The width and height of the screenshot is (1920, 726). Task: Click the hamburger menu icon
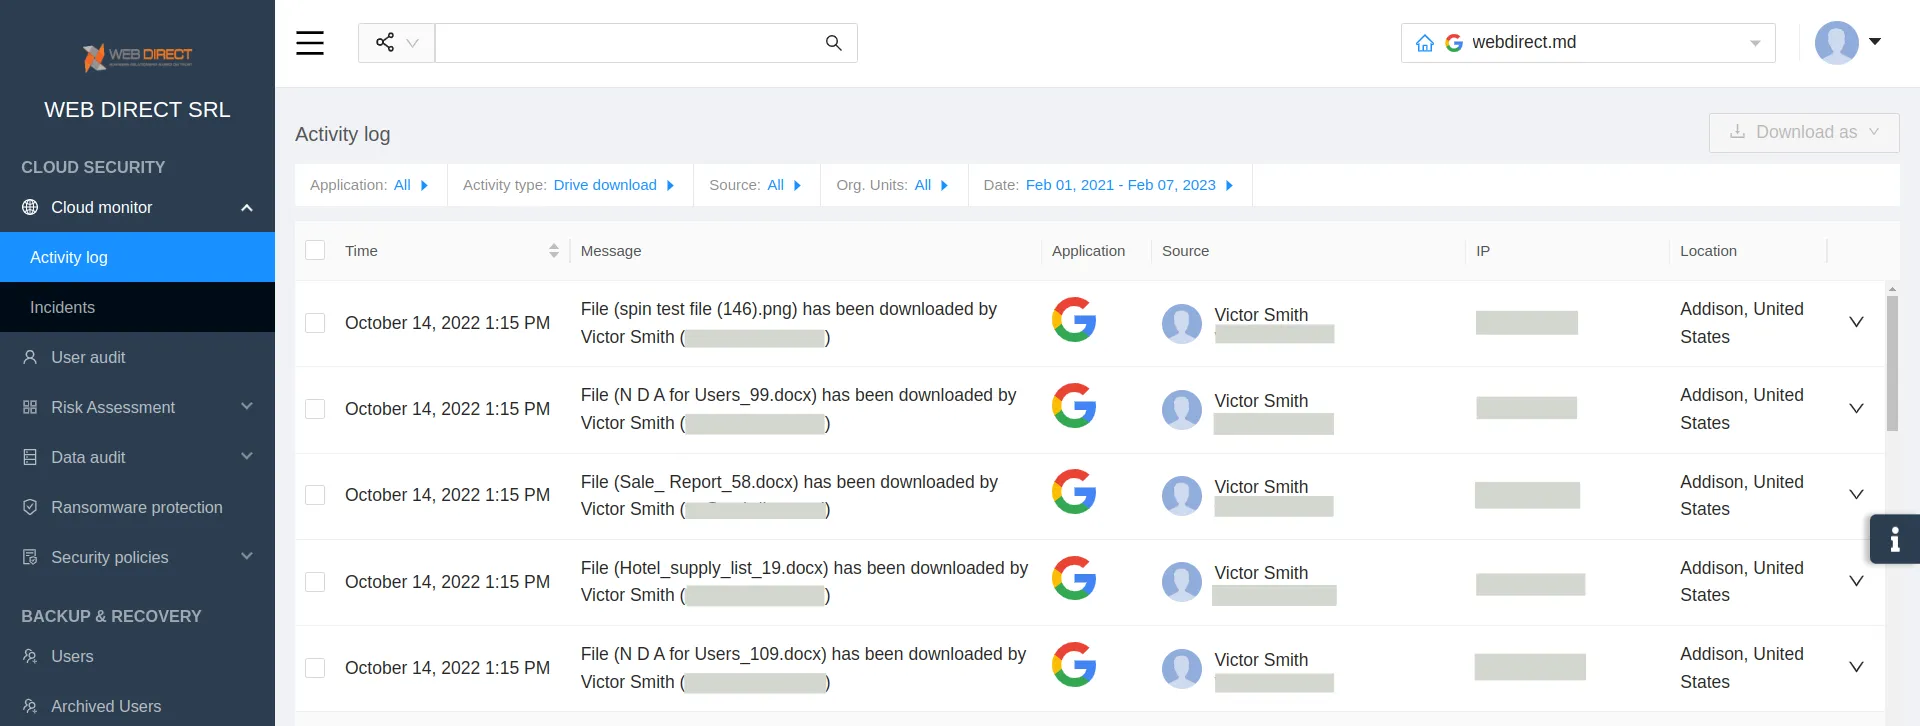pos(310,43)
